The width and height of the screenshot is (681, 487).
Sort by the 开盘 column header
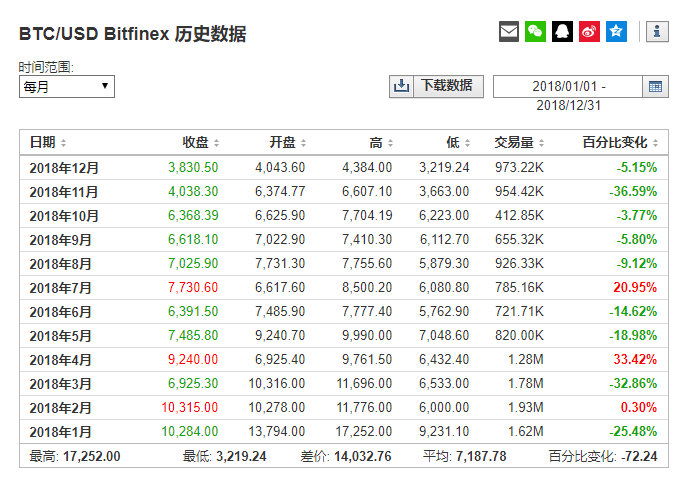pyautogui.click(x=288, y=142)
